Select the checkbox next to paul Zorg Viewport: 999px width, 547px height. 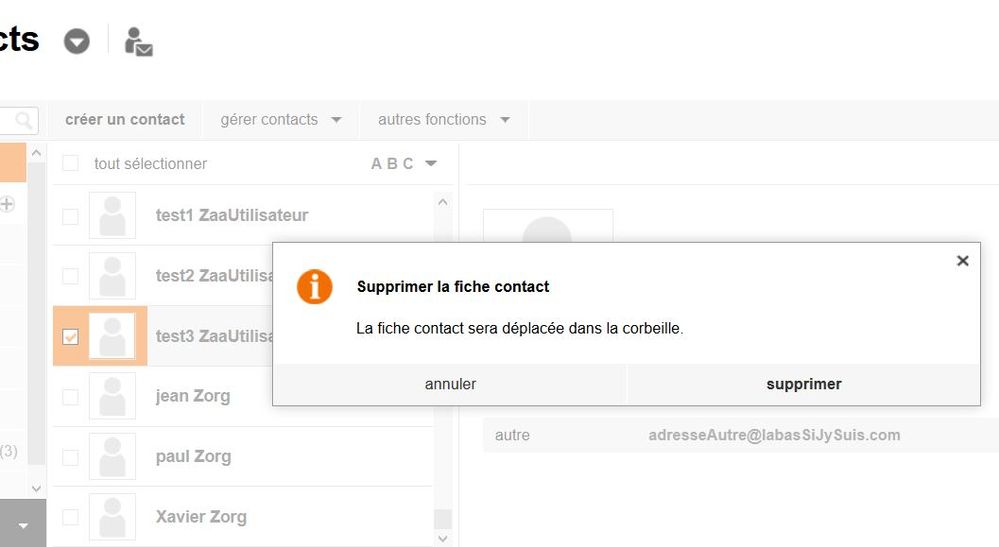[70, 457]
